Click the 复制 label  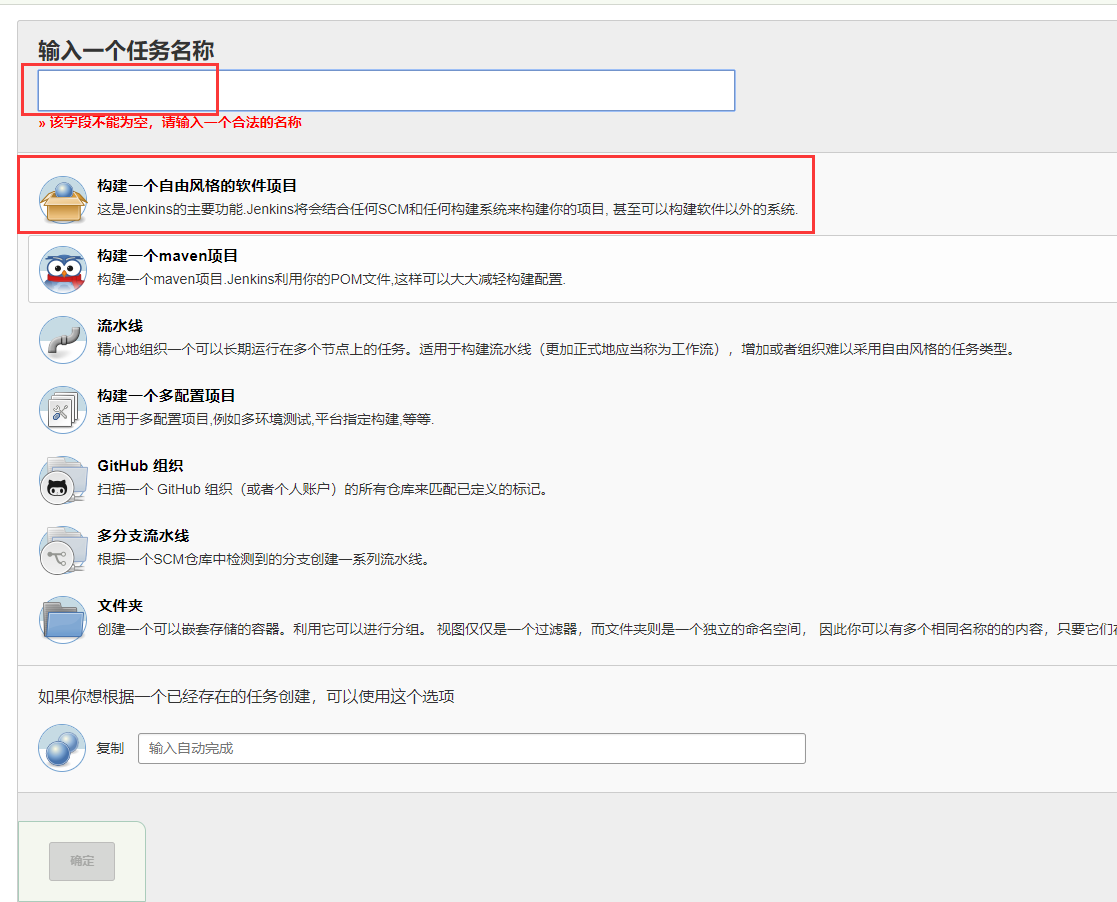[110, 748]
